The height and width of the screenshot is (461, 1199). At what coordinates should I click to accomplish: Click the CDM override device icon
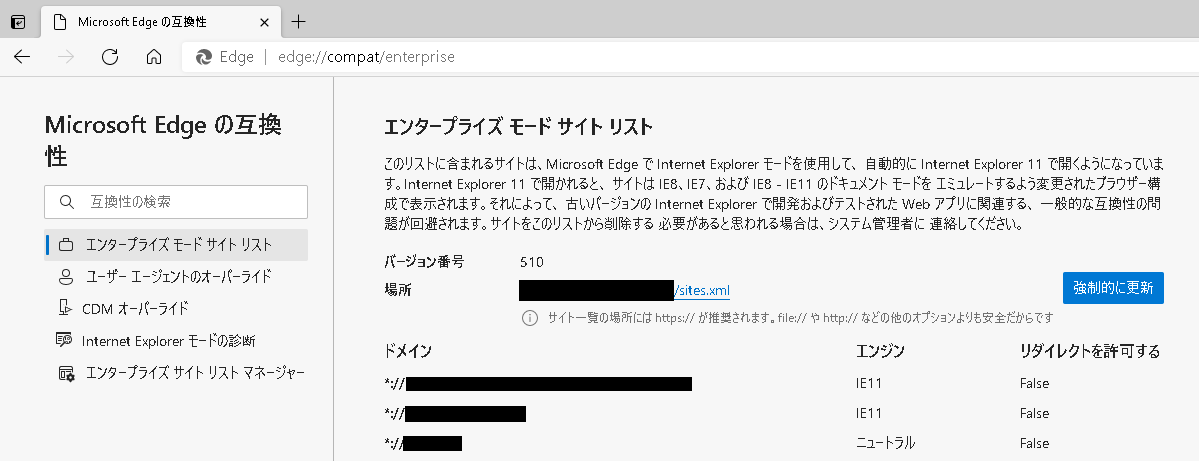pos(64,308)
